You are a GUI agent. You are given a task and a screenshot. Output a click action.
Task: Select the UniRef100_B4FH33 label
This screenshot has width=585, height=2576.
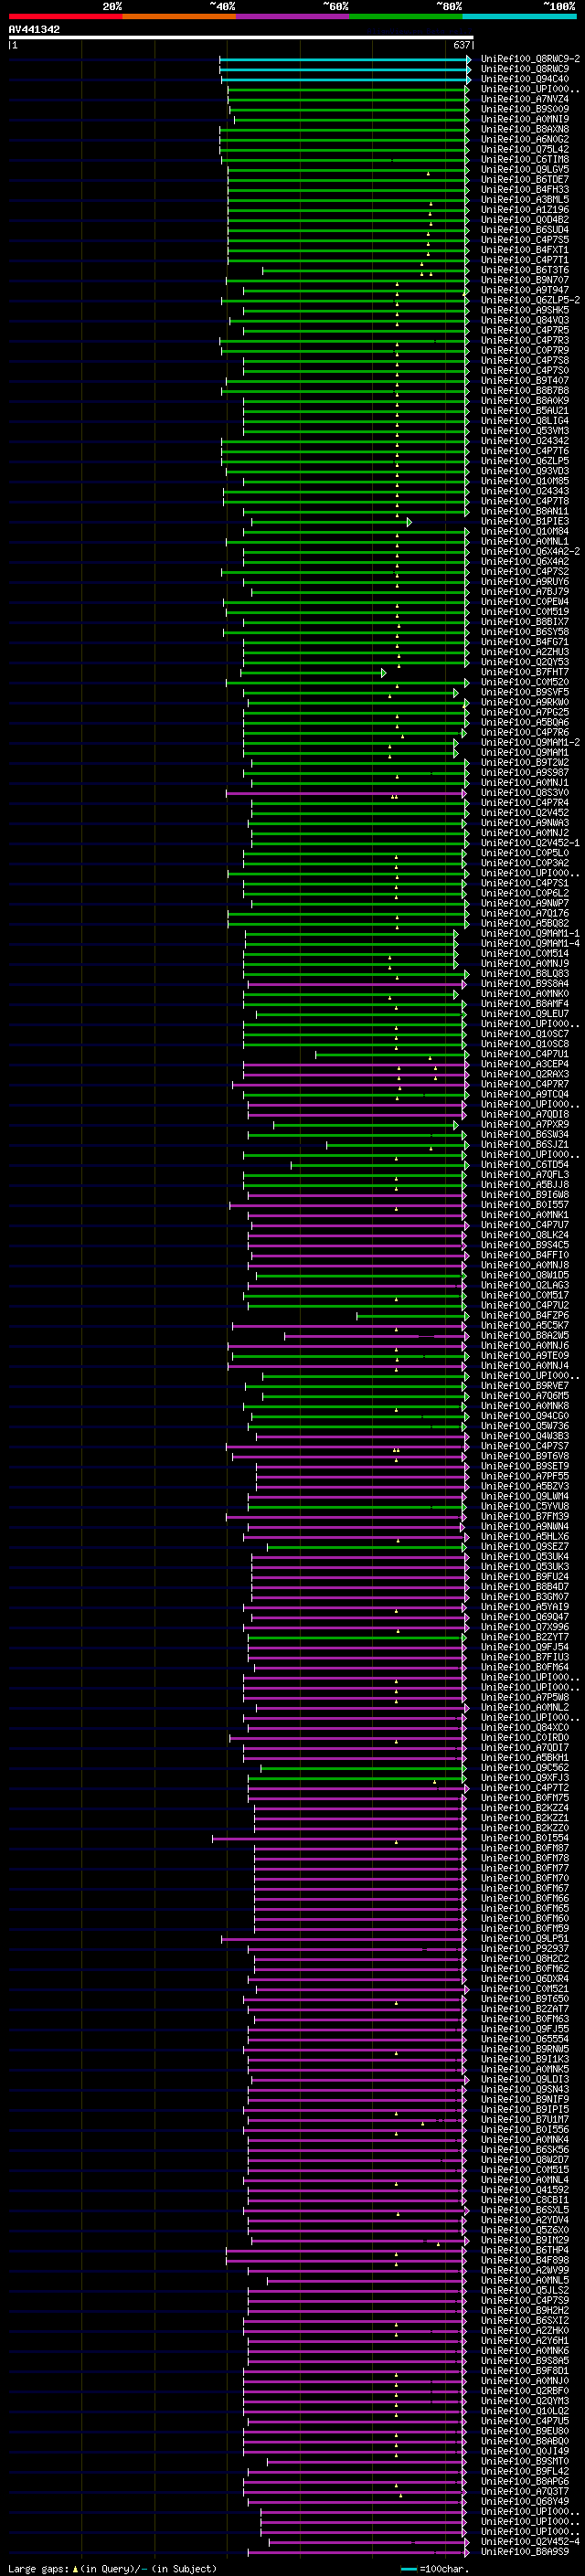coord(524,189)
